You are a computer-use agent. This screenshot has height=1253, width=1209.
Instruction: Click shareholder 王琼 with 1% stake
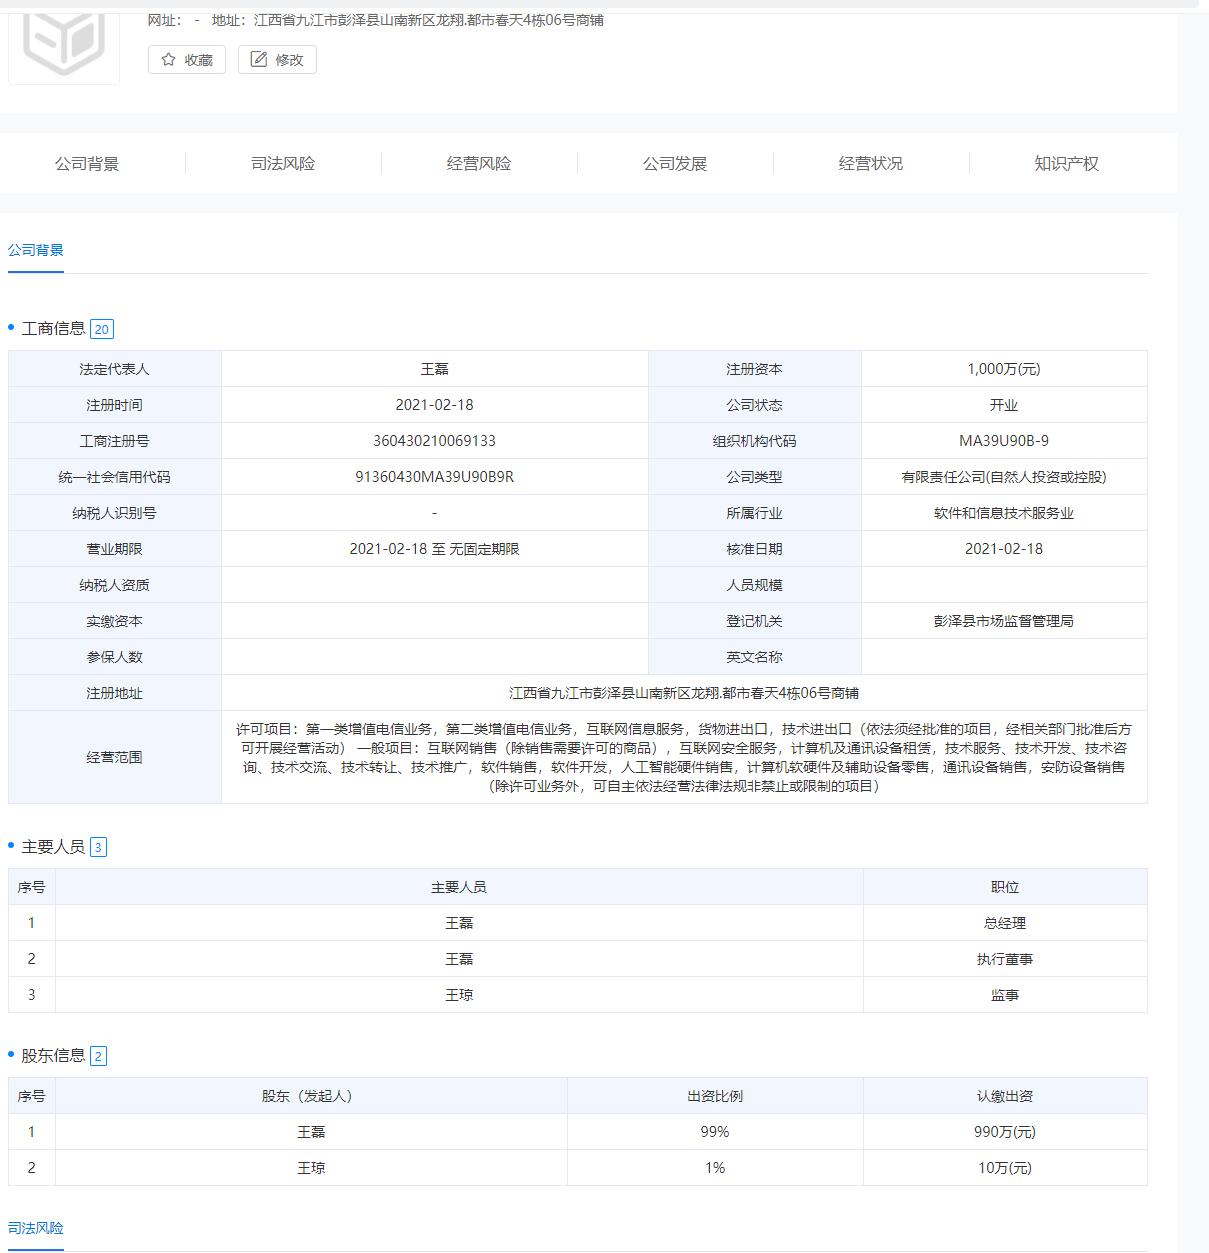click(x=311, y=1168)
